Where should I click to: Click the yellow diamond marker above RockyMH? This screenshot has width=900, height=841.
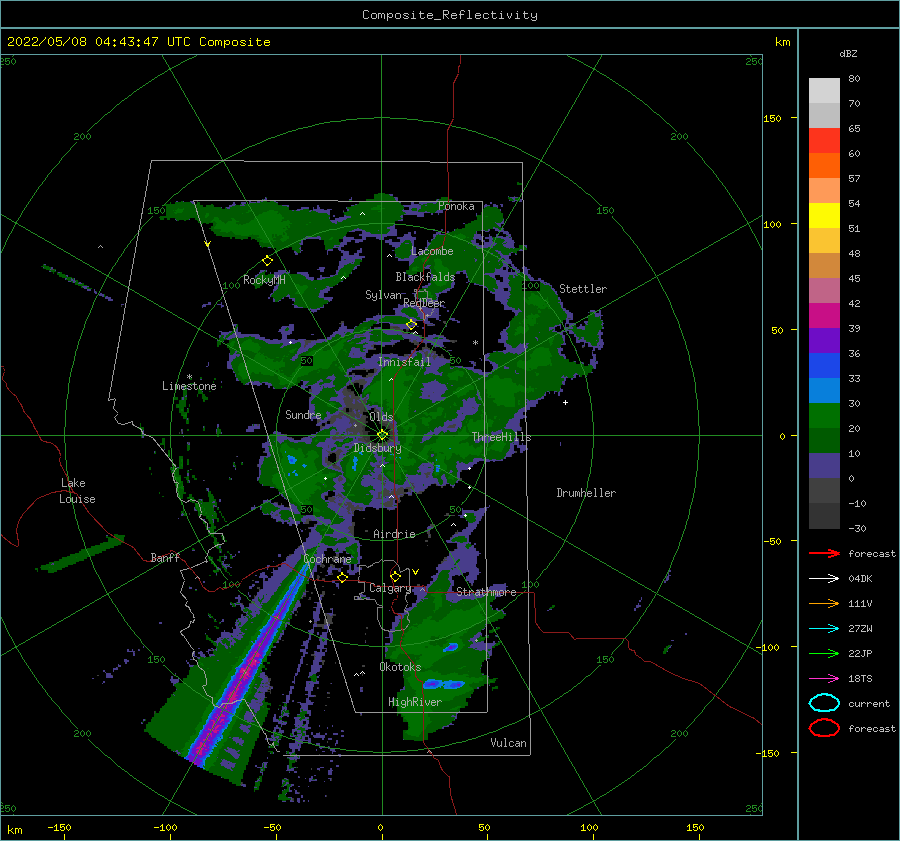[267, 261]
